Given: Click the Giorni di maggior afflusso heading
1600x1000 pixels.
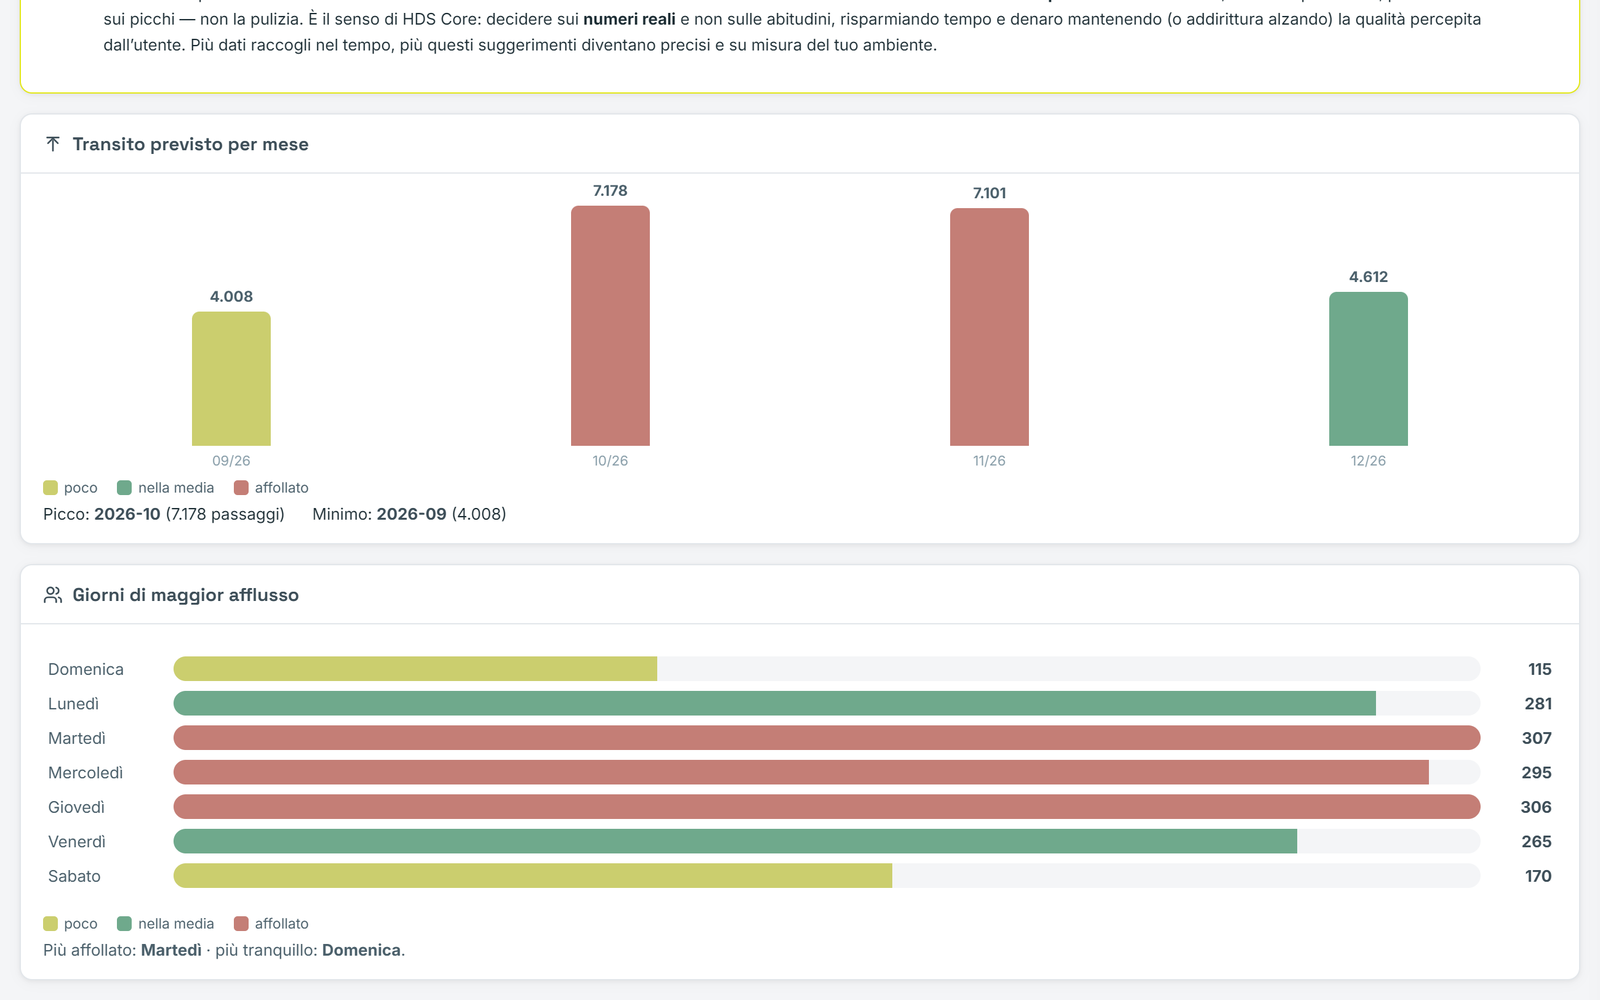Looking at the screenshot, I should (x=185, y=595).
